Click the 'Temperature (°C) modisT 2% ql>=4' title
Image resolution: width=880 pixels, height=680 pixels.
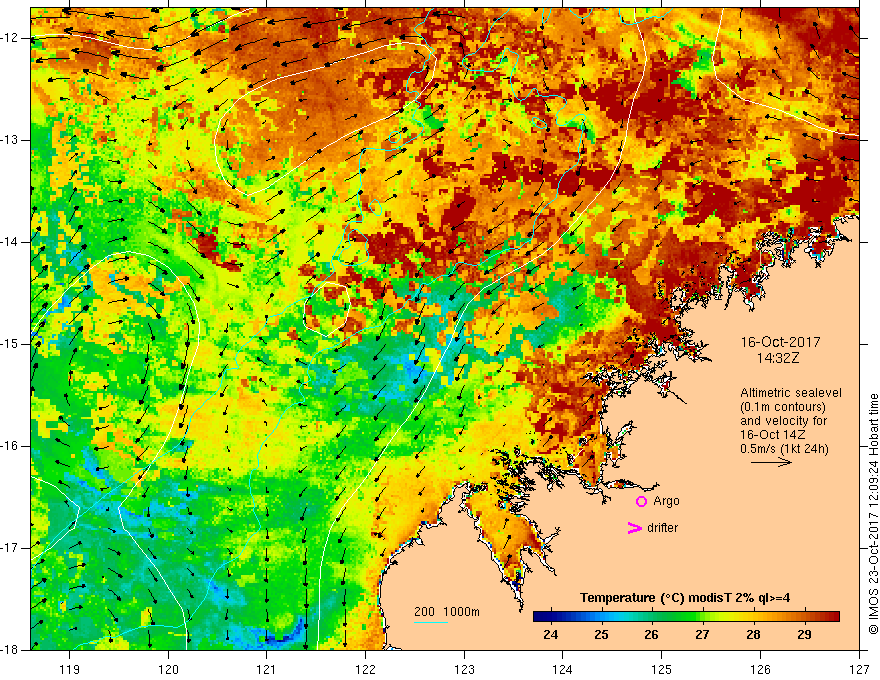[685, 598]
